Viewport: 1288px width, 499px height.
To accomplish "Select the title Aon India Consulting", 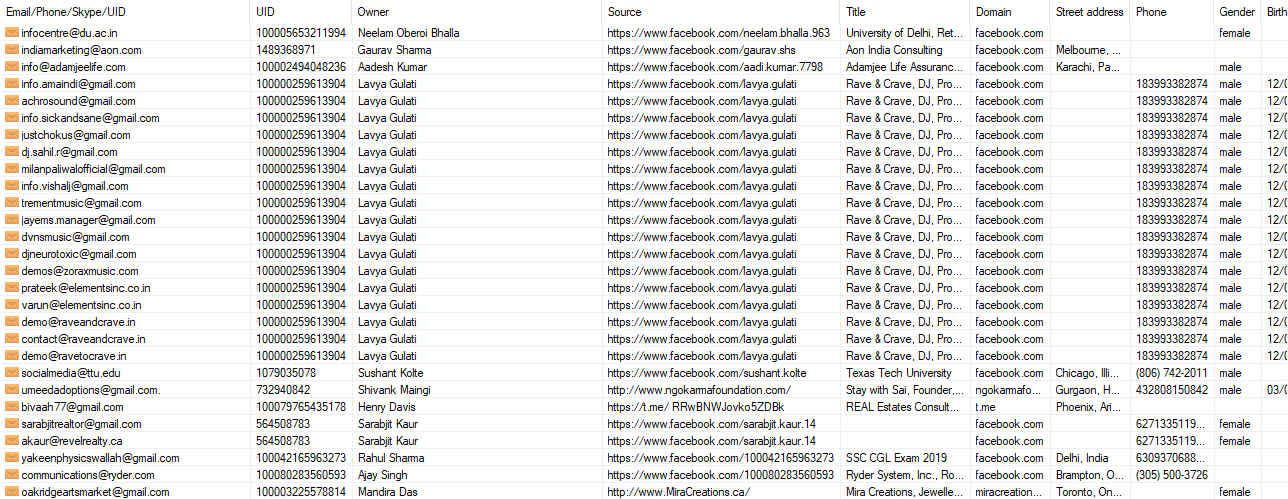I will click(x=893, y=50).
